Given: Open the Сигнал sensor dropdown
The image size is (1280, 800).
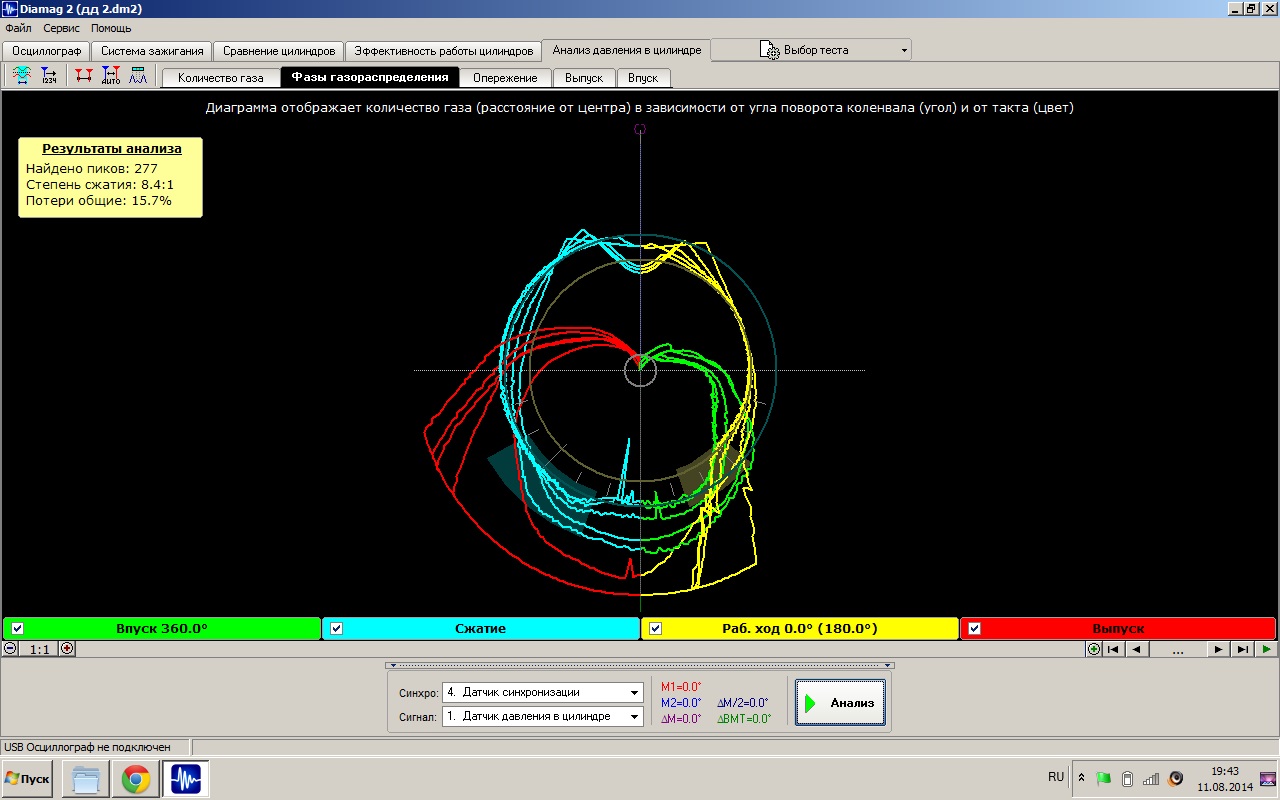Looking at the screenshot, I should coord(635,716).
